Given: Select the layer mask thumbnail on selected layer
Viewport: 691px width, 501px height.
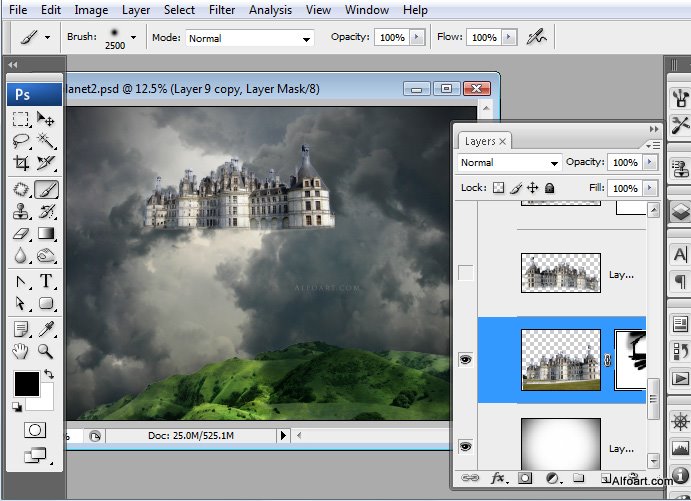Looking at the screenshot, I should click(x=630, y=360).
